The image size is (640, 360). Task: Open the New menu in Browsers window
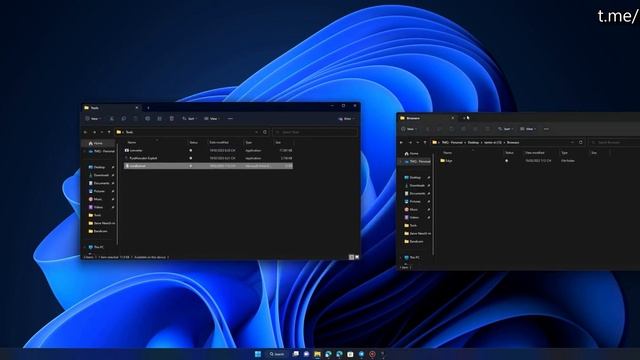click(x=409, y=129)
